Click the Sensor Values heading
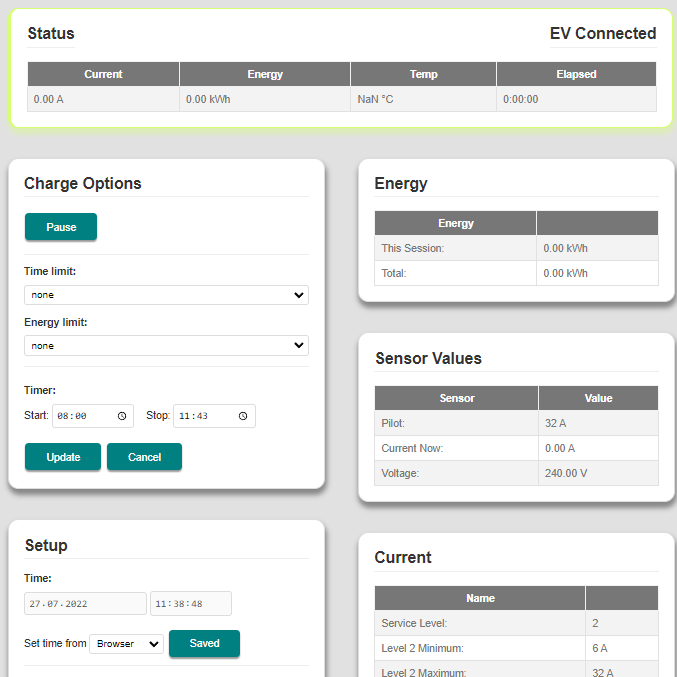 [x=428, y=358]
